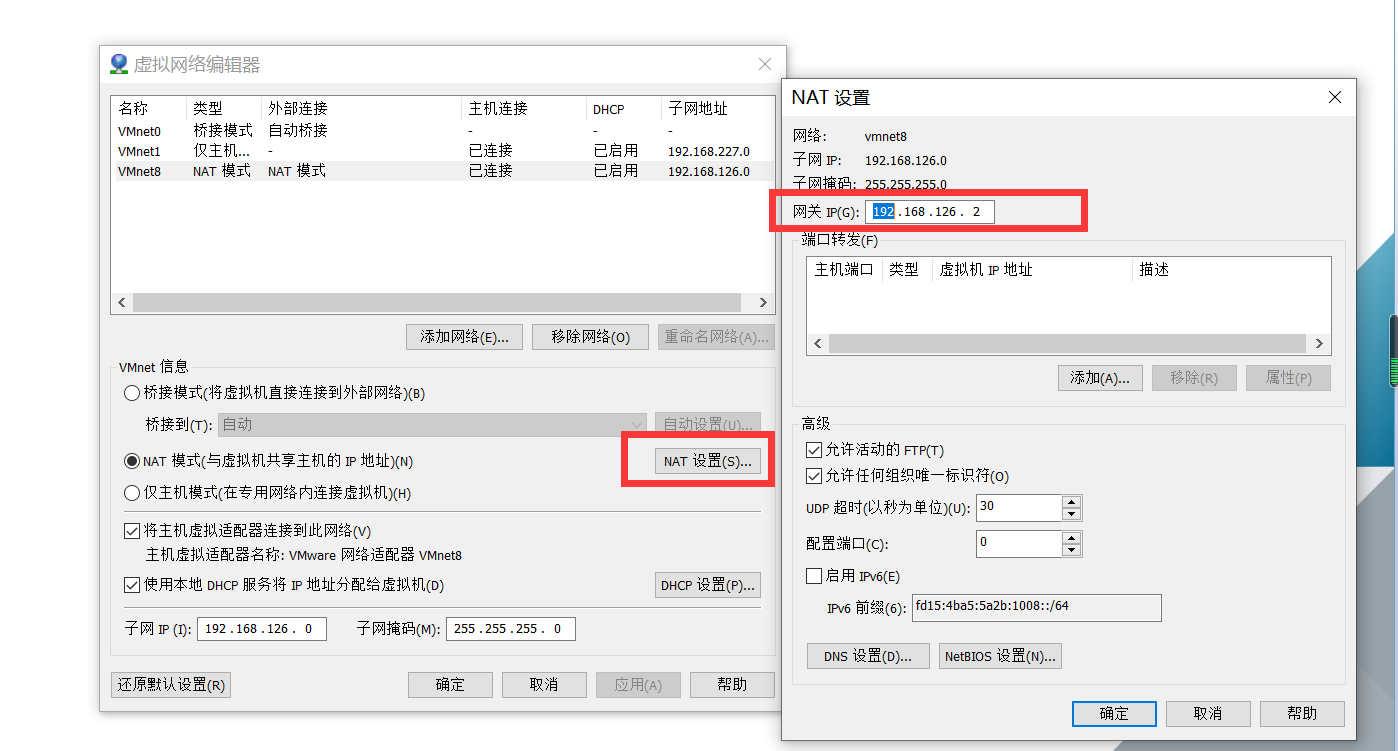Open NAT 设置(S)... button
This screenshot has width=1398, height=751.
click(x=708, y=461)
